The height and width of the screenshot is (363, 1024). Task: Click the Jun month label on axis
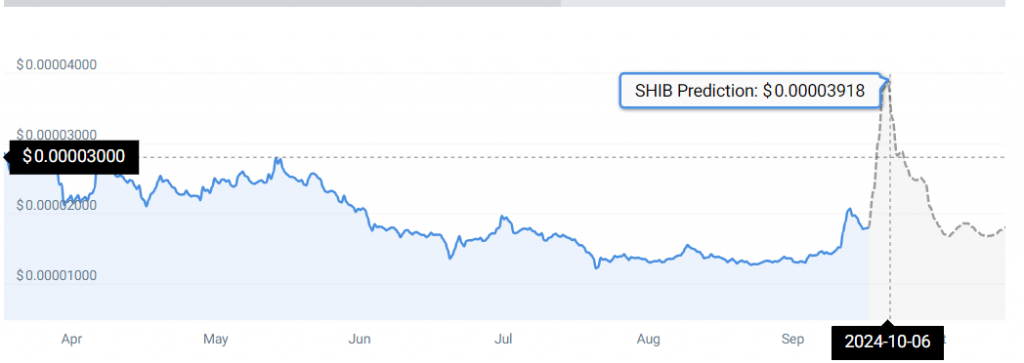[360, 339]
